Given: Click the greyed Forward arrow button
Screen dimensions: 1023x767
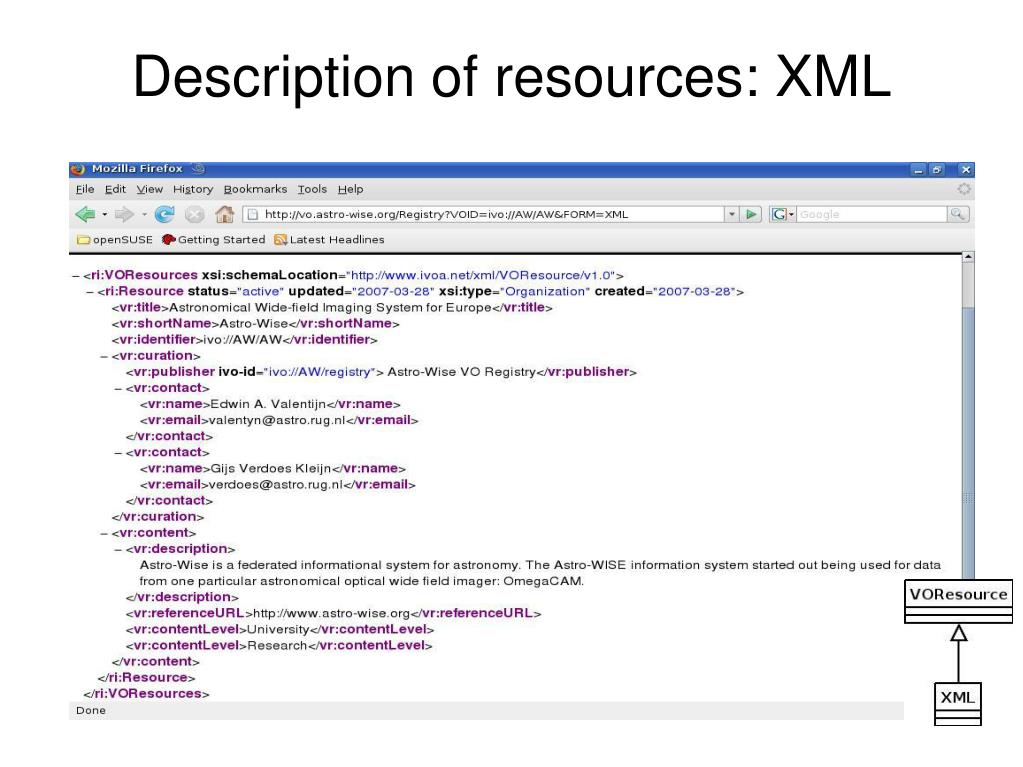Looking at the screenshot, I should (x=124, y=214).
